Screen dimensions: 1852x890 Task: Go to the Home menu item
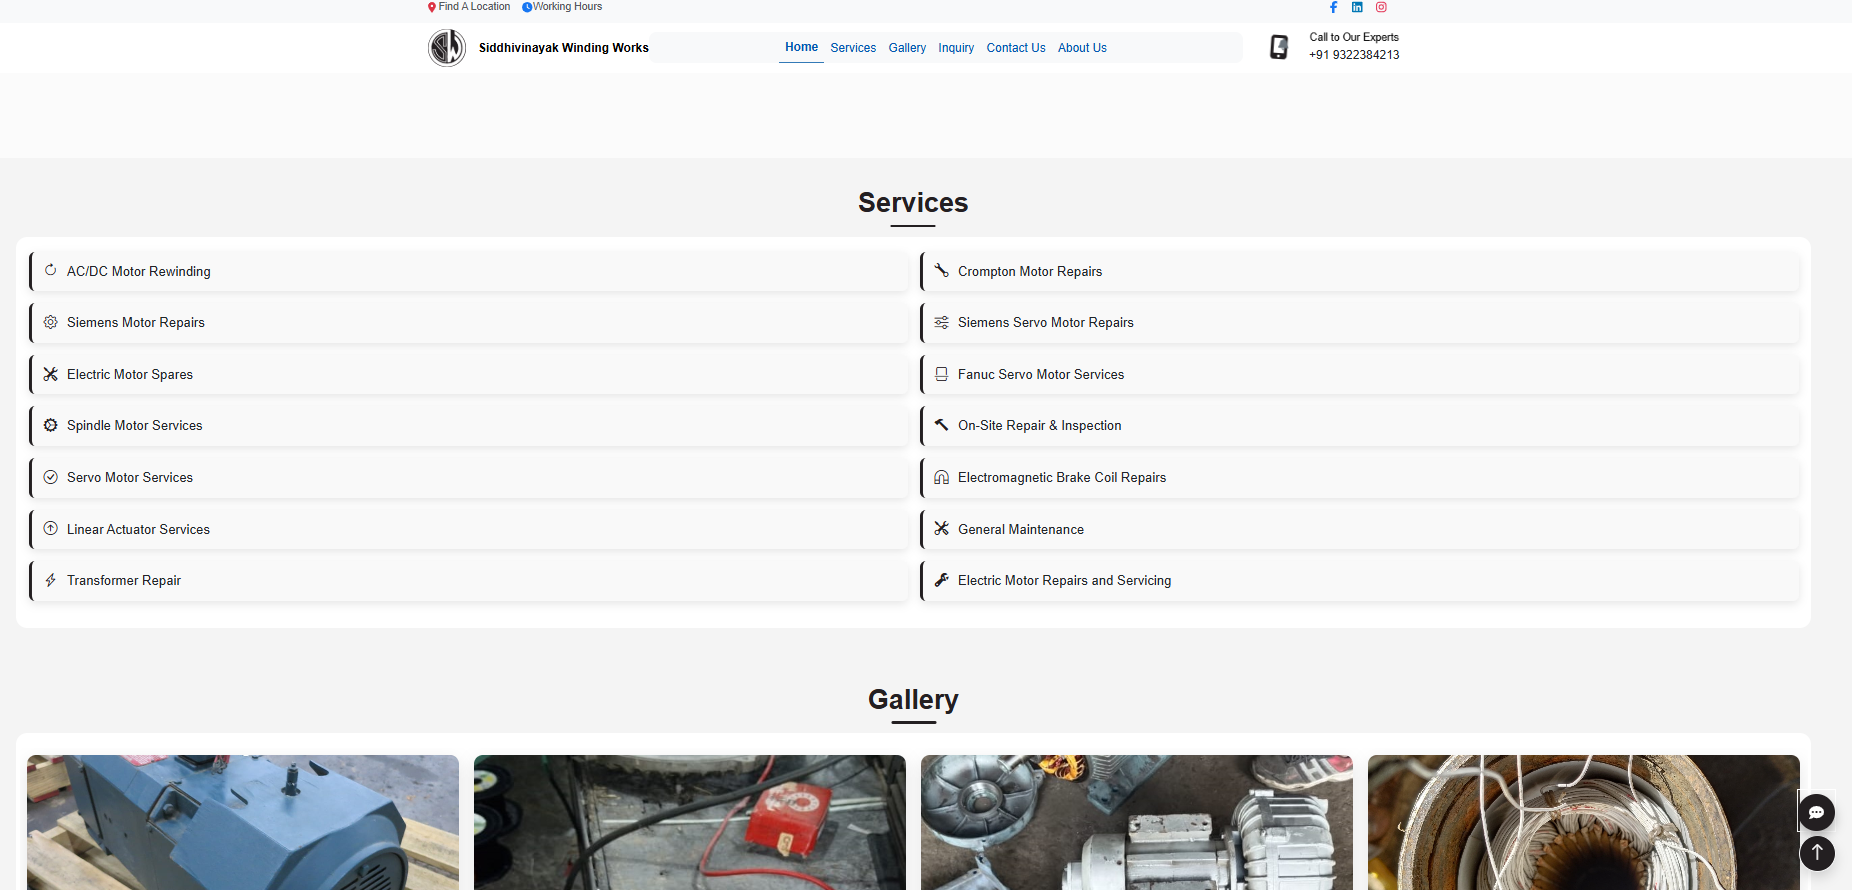pyautogui.click(x=801, y=47)
